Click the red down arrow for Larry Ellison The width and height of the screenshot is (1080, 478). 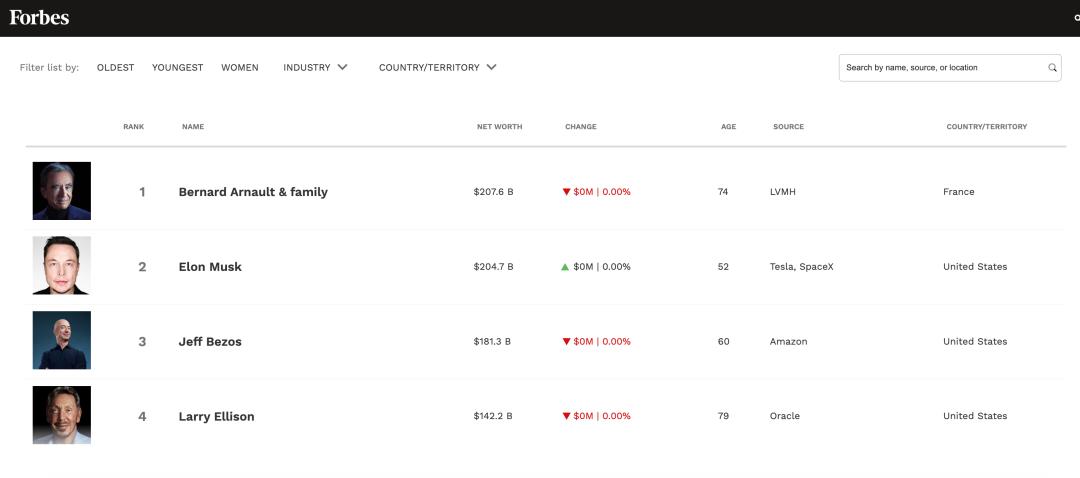point(566,416)
